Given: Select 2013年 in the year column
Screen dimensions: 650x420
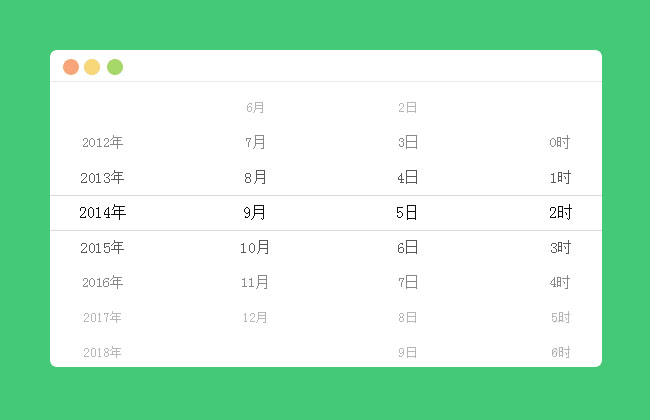Looking at the screenshot, I should [x=102, y=178].
